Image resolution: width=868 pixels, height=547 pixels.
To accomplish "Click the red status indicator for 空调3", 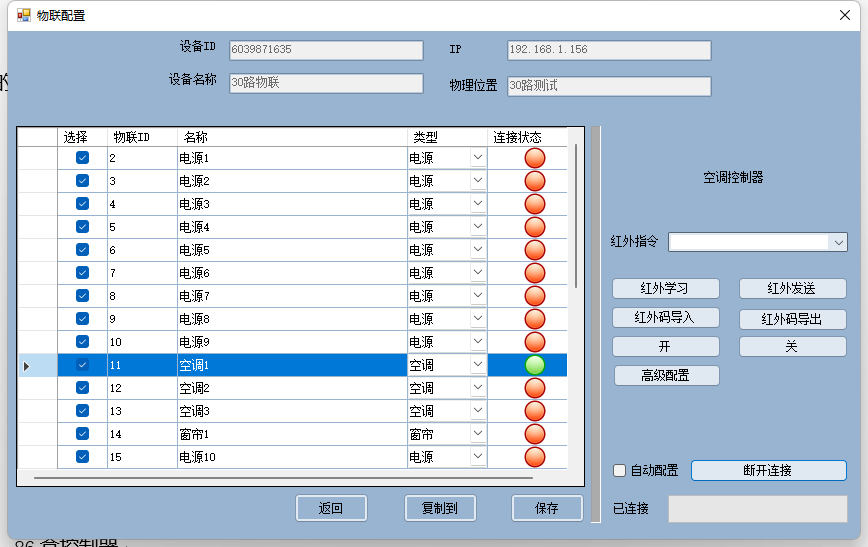I will tap(535, 411).
